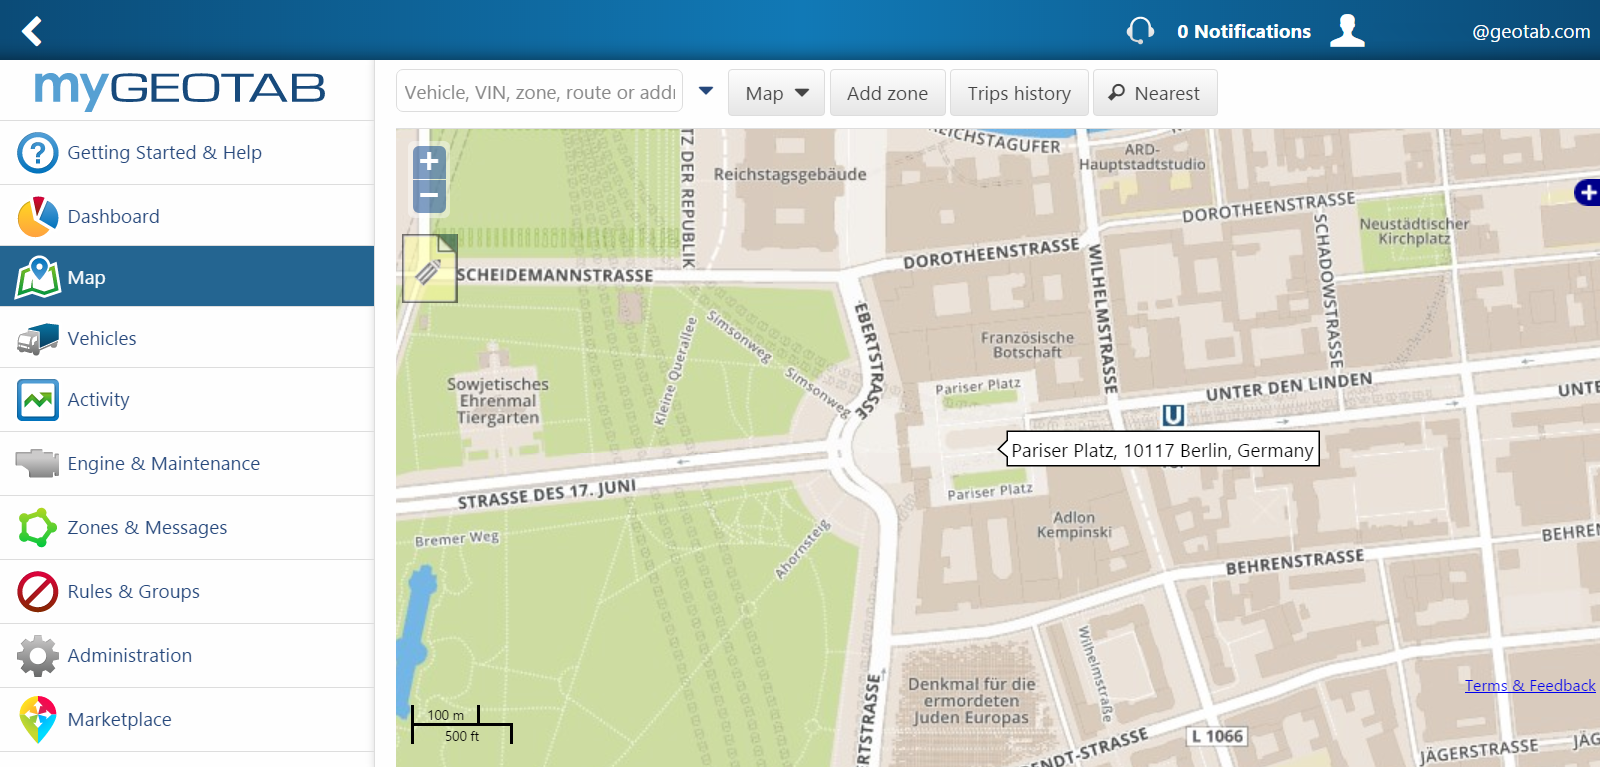Open the Dashboard menu item
The width and height of the screenshot is (1600, 767).
(x=187, y=217)
